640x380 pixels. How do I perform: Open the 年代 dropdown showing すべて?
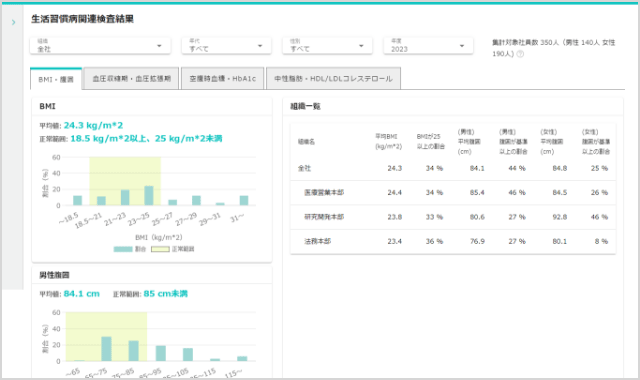coord(227,45)
